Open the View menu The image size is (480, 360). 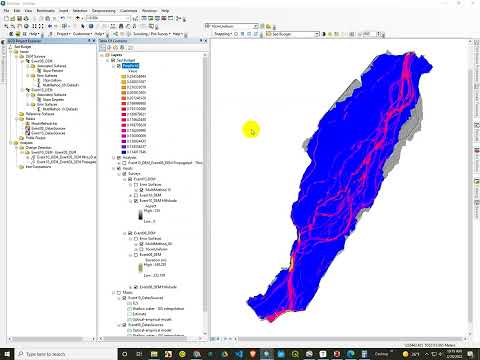[28, 11]
